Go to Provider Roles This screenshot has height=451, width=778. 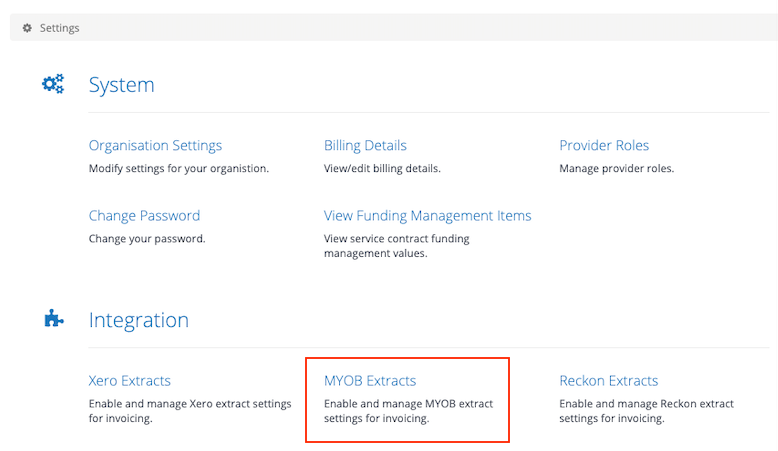pyautogui.click(x=604, y=145)
